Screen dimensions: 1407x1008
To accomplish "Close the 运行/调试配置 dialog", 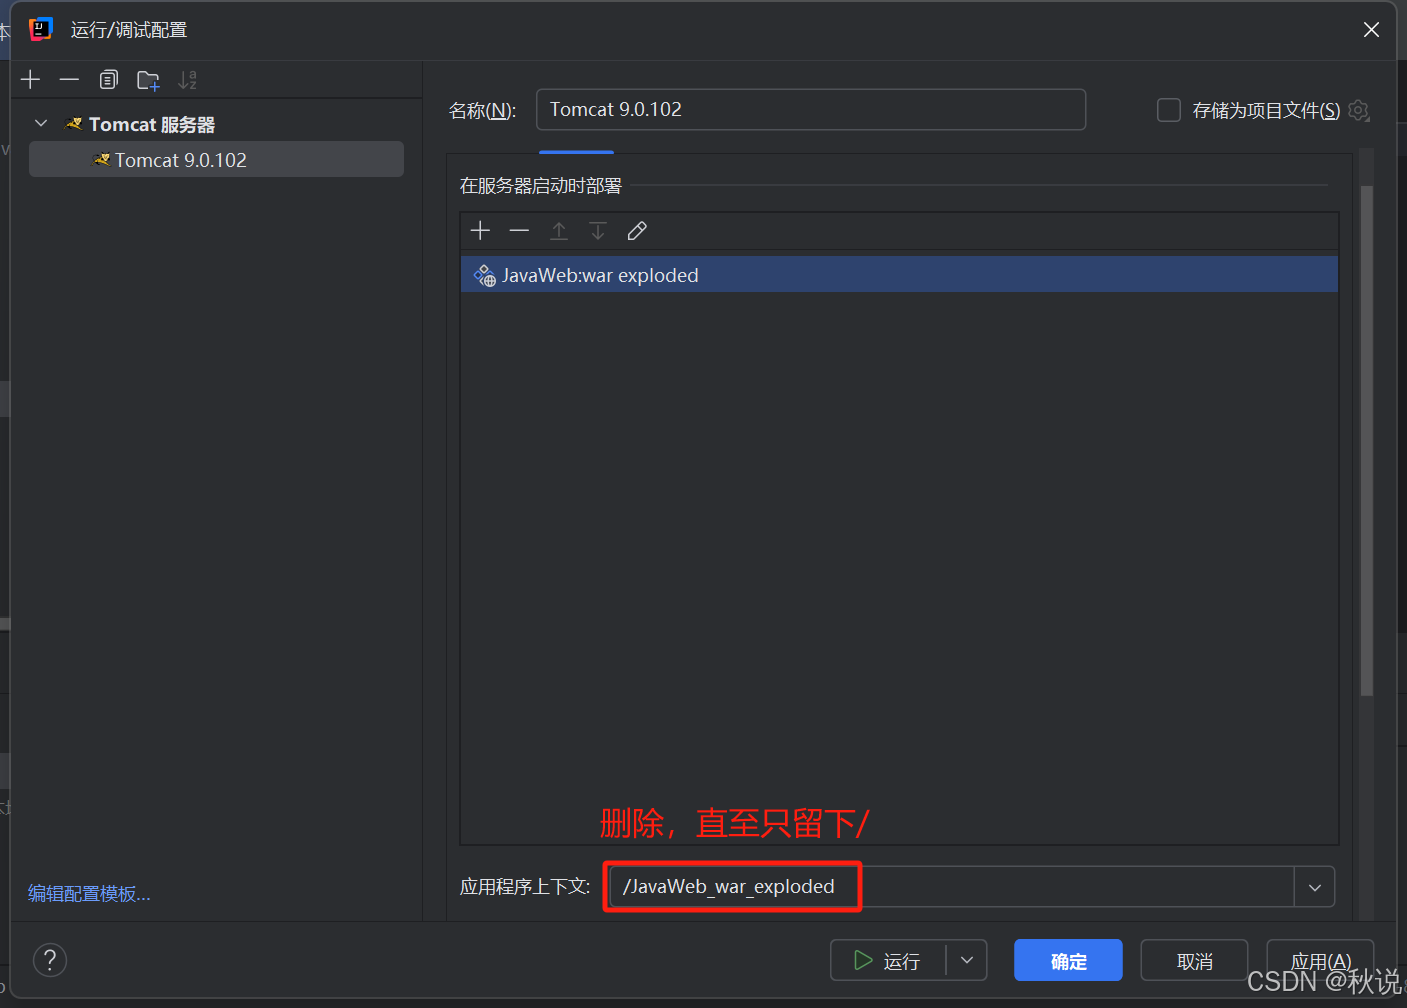I will tap(1371, 30).
